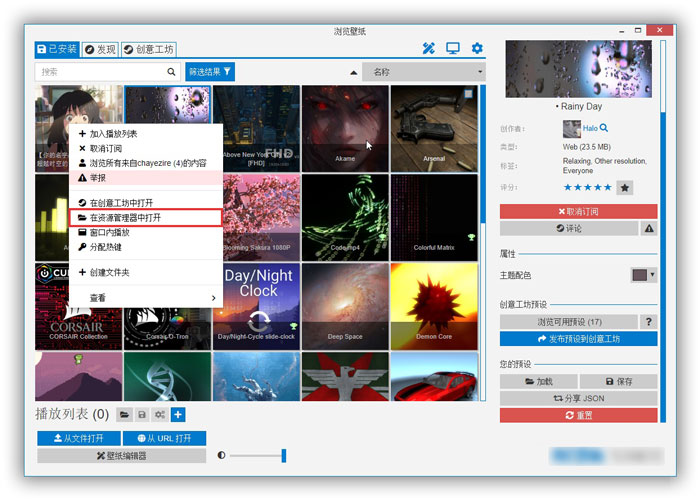Click the favorite star button beside rating

[x=624, y=187]
